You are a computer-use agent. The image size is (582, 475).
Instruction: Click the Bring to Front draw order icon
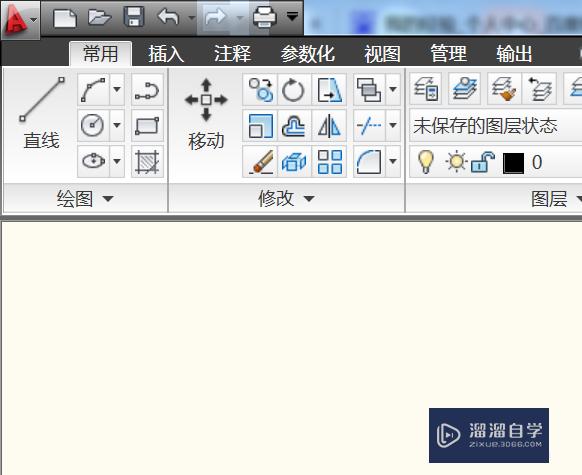(369, 89)
